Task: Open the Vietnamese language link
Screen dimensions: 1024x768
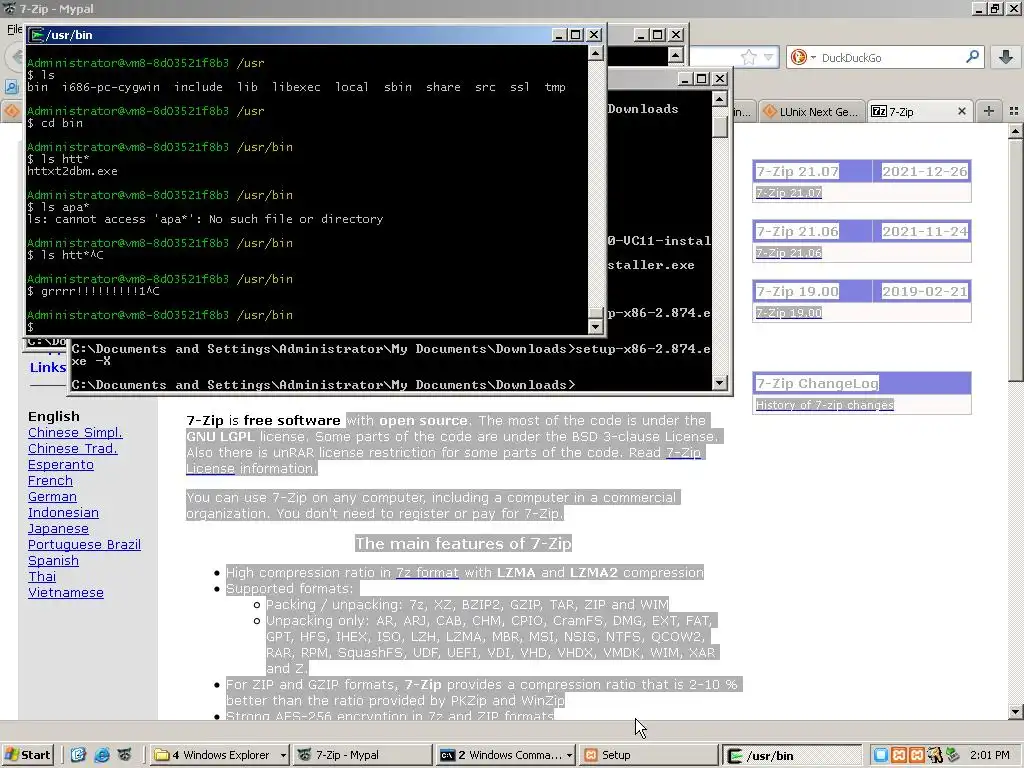Action: [65, 592]
